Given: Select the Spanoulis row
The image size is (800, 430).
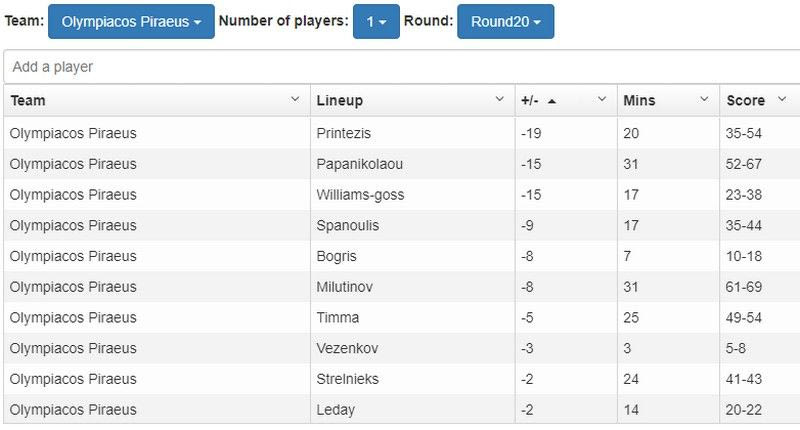Looking at the screenshot, I should (348, 226).
